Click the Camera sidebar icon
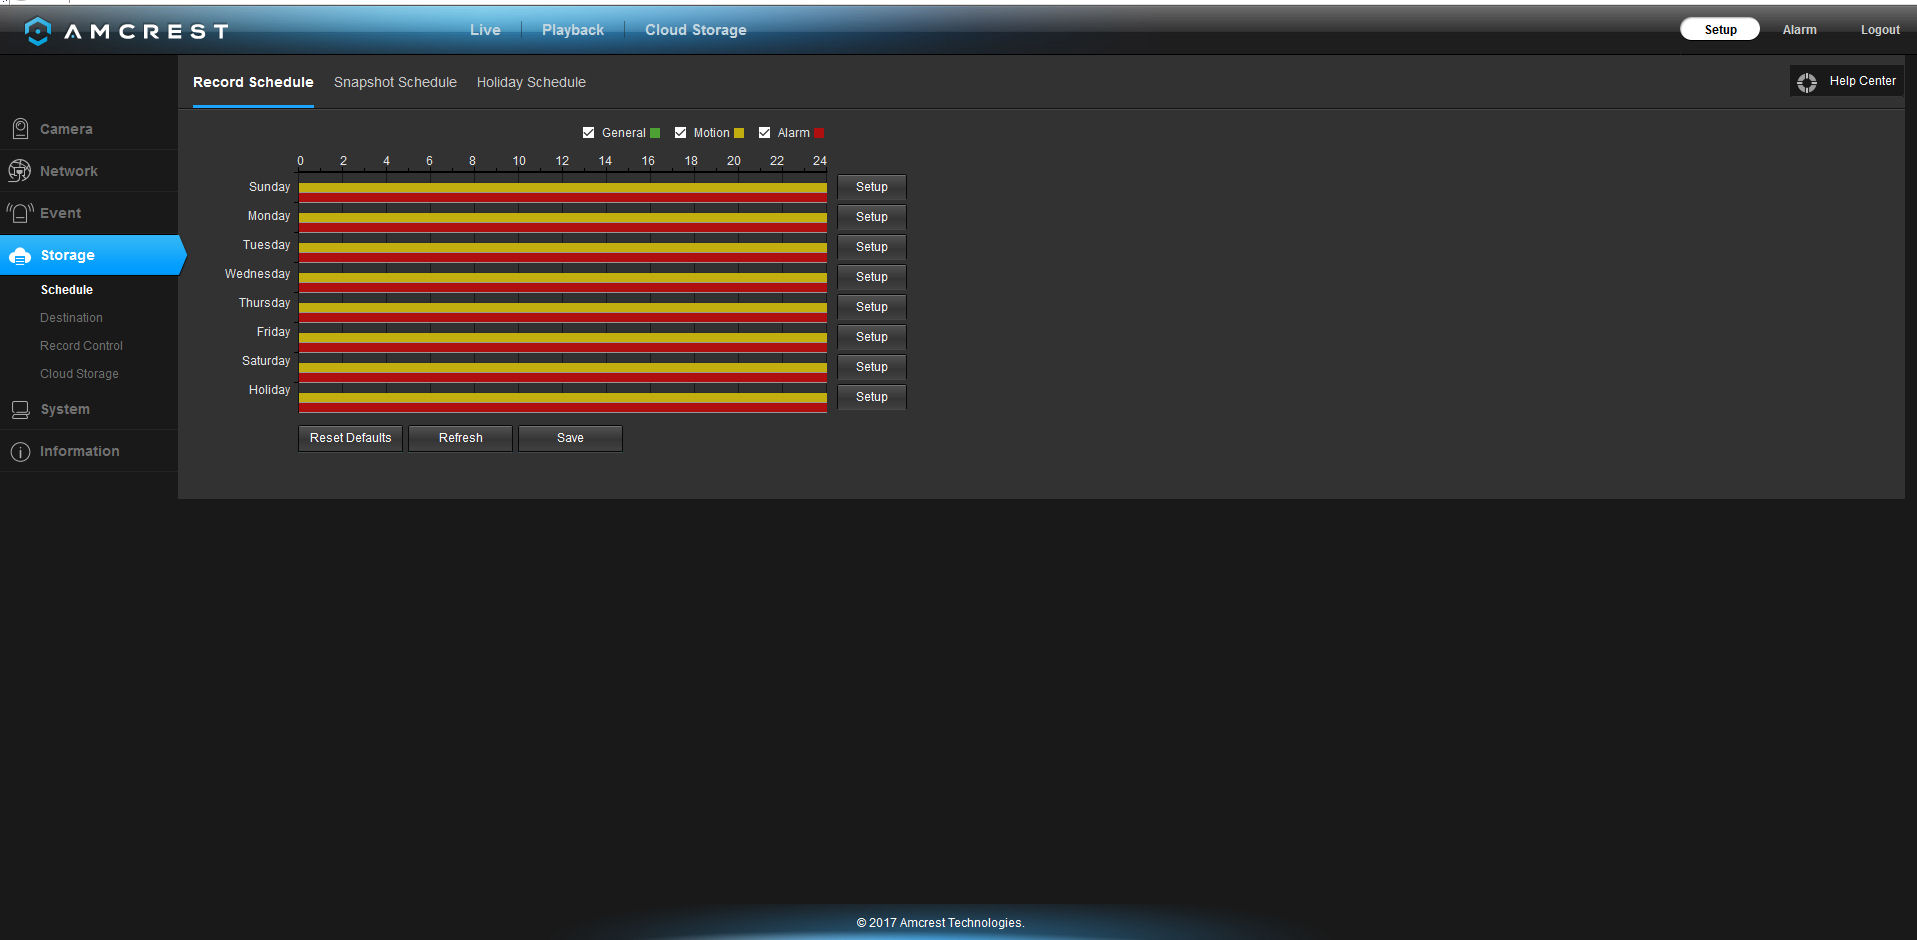 coord(20,129)
